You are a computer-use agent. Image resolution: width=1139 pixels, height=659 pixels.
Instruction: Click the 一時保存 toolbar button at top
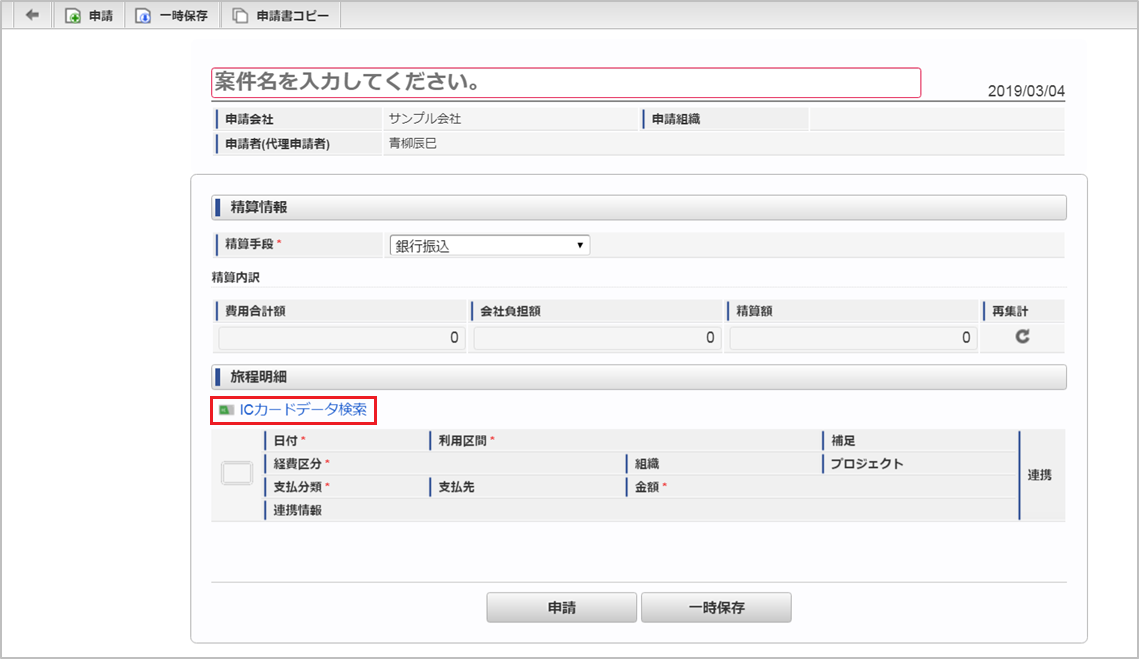[x=172, y=15]
